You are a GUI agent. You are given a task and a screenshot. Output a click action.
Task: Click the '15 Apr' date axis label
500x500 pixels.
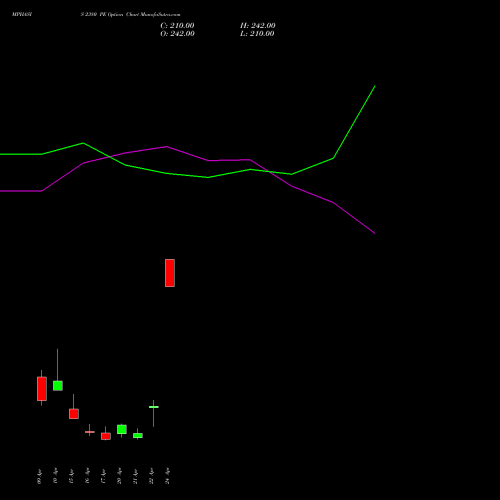[x=72, y=476]
